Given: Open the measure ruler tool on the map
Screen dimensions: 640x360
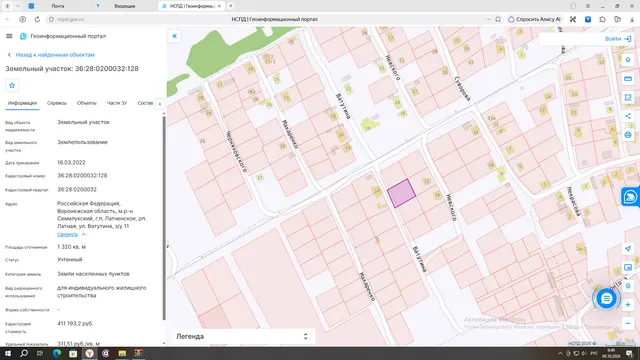Looking at the screenshot, I should coord(628,79).
